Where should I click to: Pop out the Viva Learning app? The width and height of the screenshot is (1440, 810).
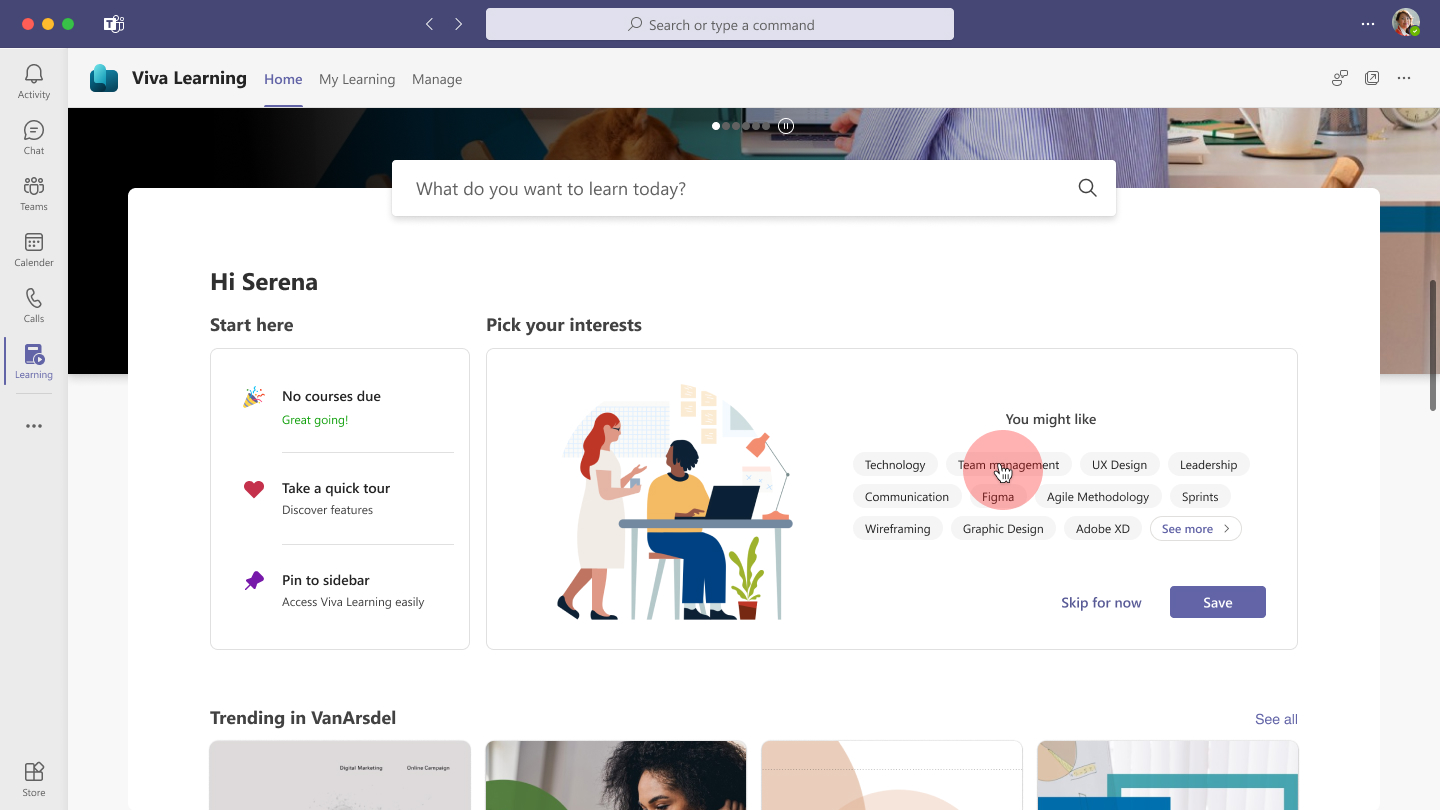(x=1372, y=78)
